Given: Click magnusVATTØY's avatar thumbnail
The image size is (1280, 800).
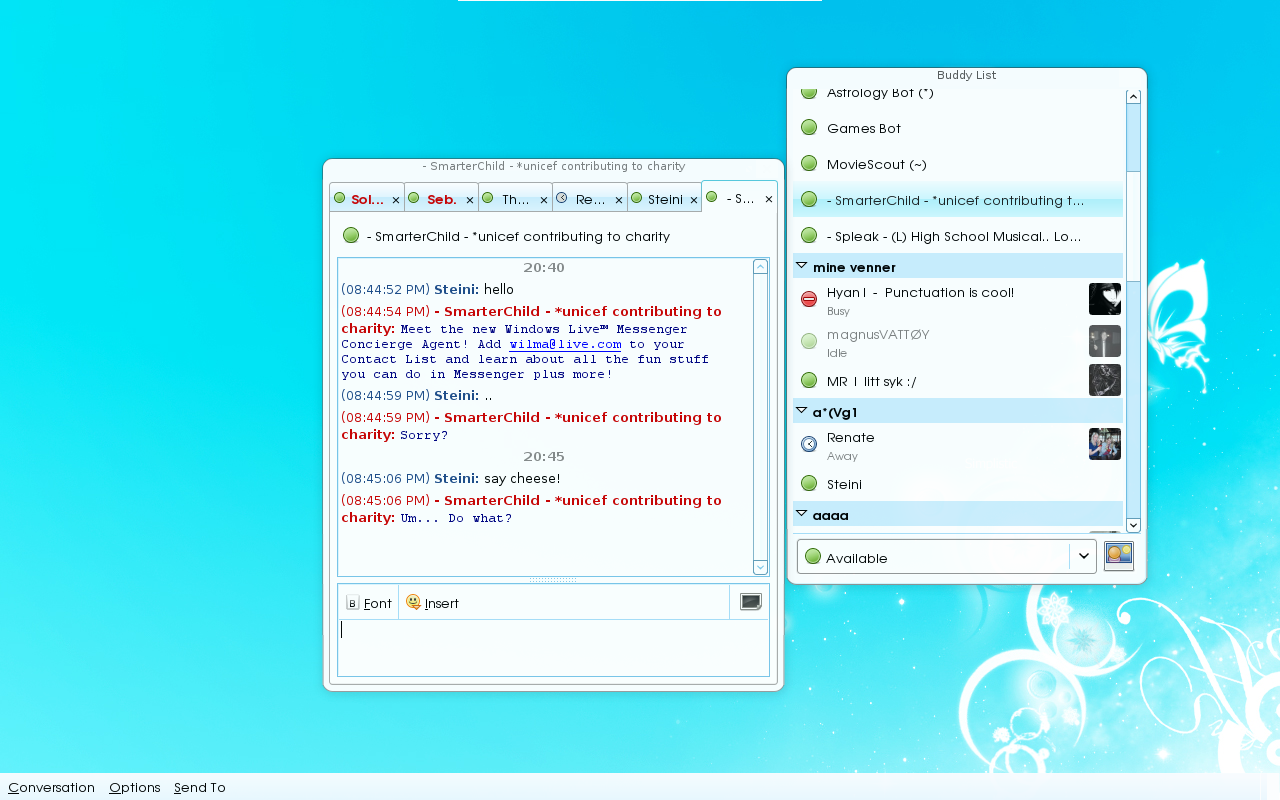Looking at the screenshot, I should 1105,341.
